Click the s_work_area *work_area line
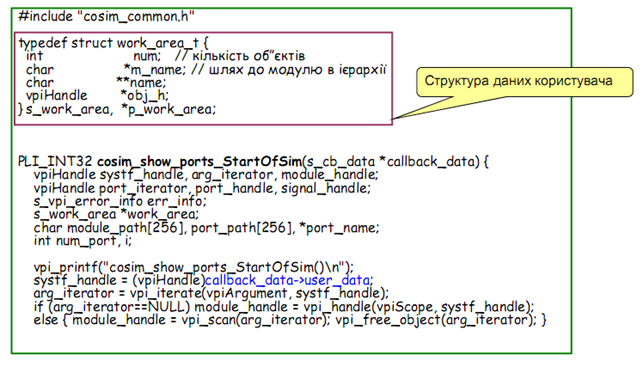 pyautogui.click(x=116, y=214)
